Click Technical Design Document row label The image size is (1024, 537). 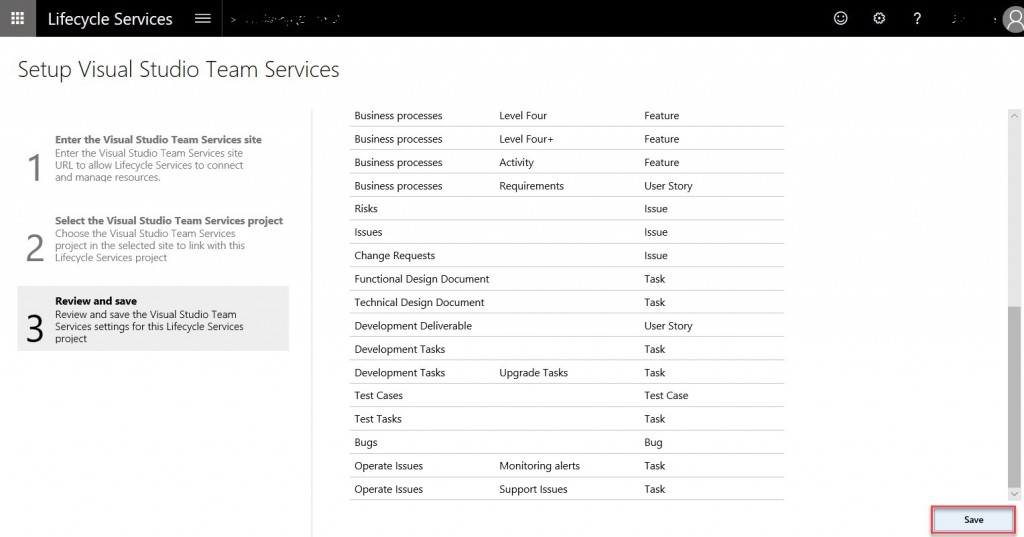tap(419, 302)
